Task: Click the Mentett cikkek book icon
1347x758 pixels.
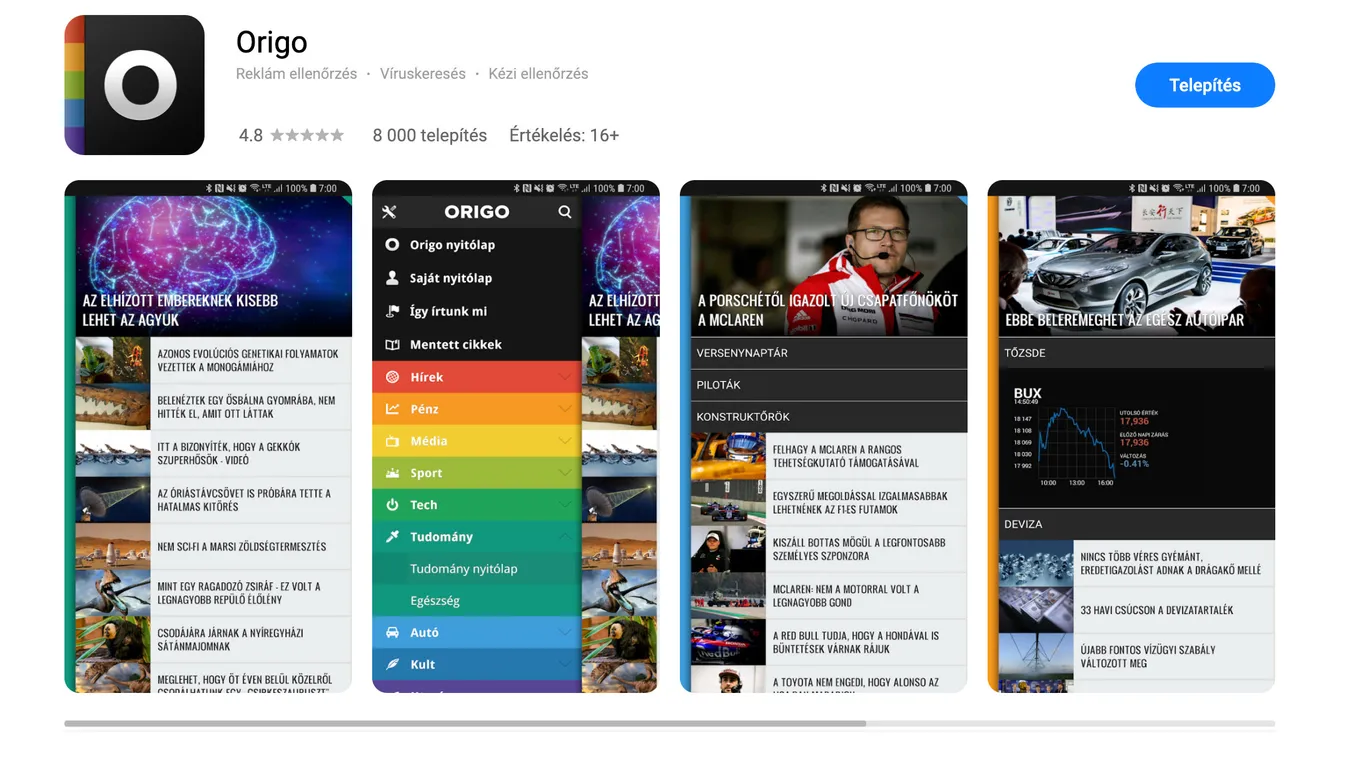Action: (392, 344)
